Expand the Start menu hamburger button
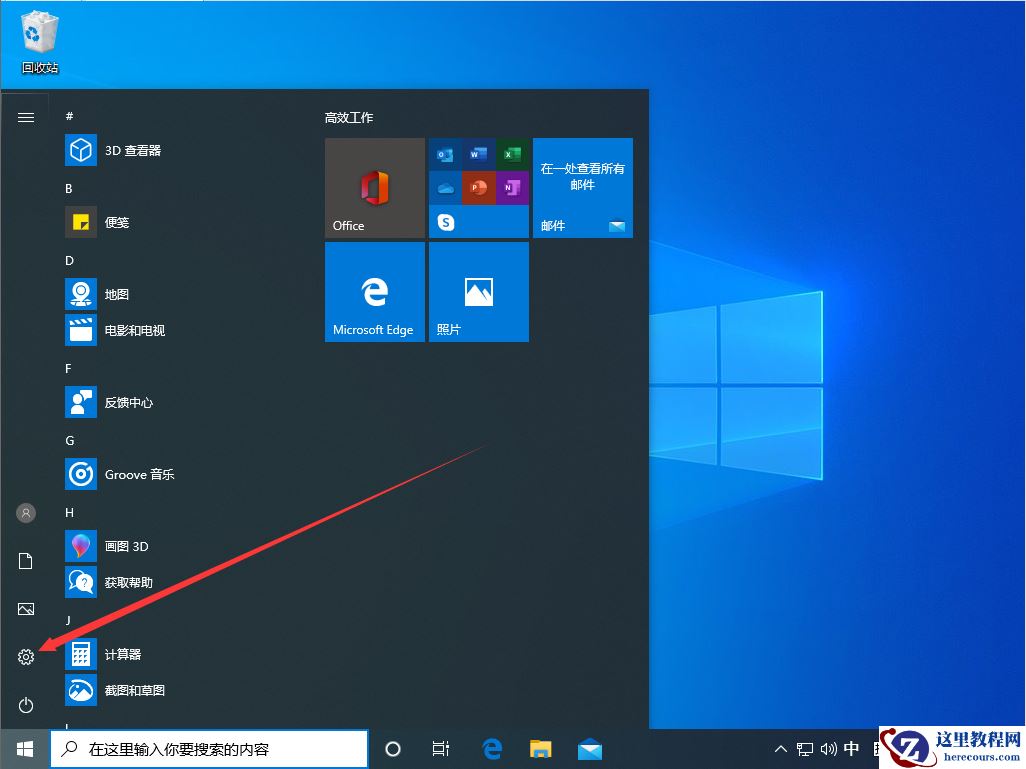Image resolution: width=1026 pixels, height=769 pixels. pyautogui.click(x=25, y=116)
